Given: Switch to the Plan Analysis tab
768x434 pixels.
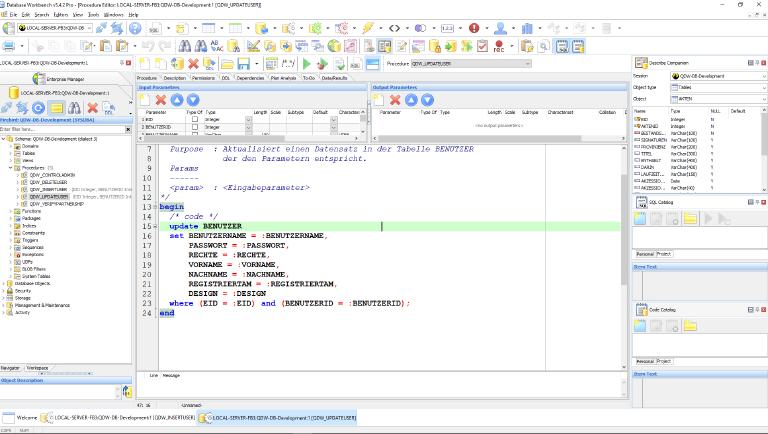Looking at the screenshot, I should click(284, 78).
